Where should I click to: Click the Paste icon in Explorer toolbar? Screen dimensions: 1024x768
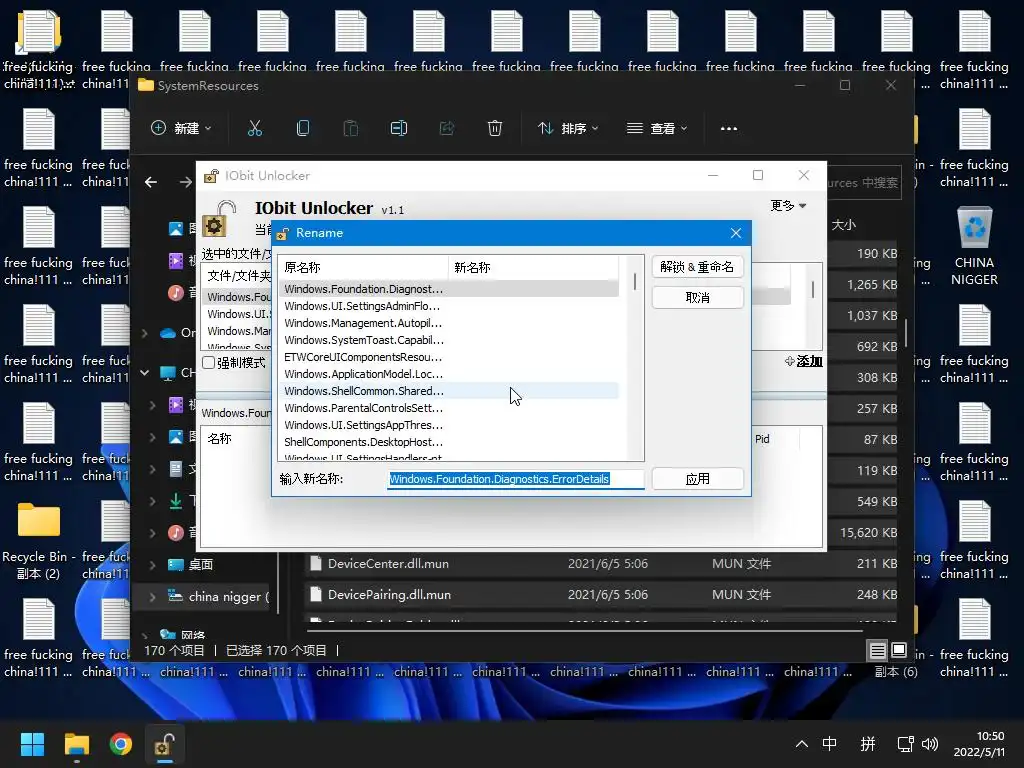click(351, 129)
